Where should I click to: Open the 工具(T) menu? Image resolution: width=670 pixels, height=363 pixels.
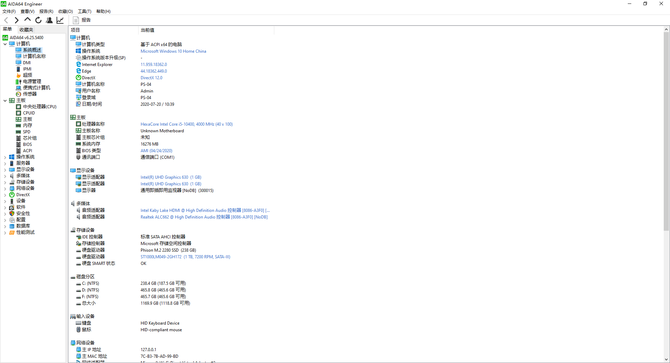(85, 12)
